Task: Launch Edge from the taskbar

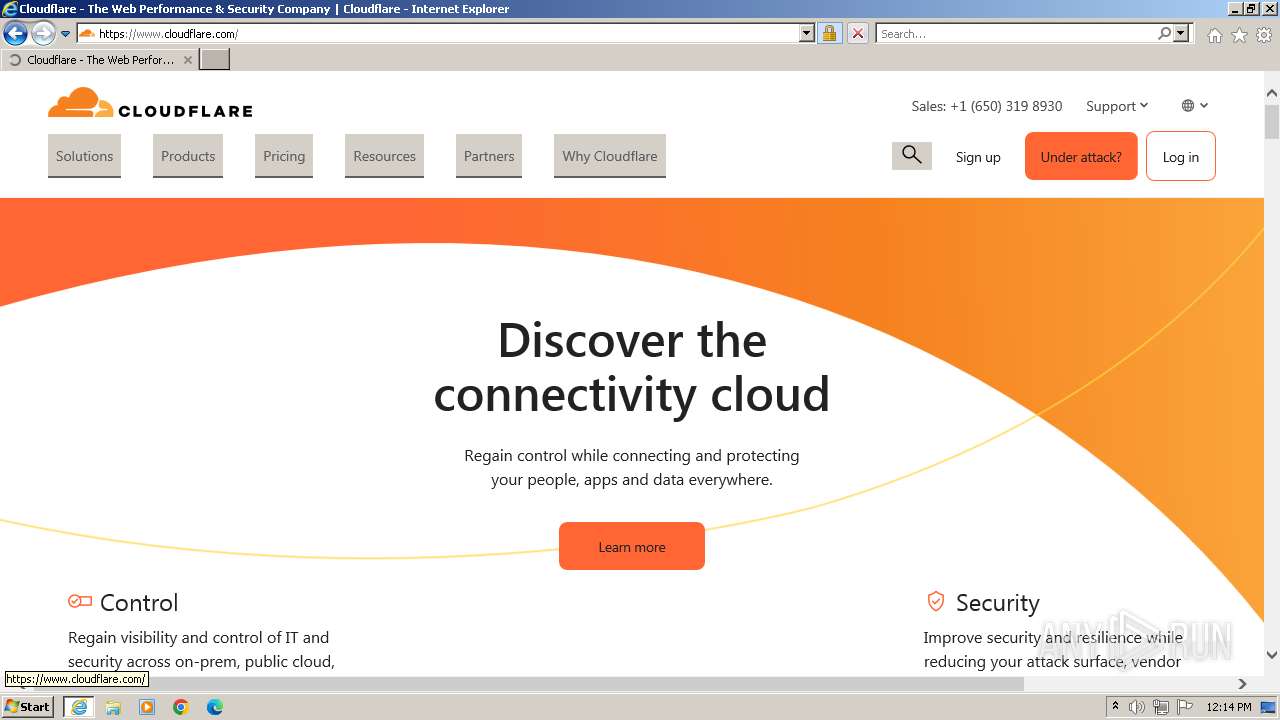Action: point(215,707)
